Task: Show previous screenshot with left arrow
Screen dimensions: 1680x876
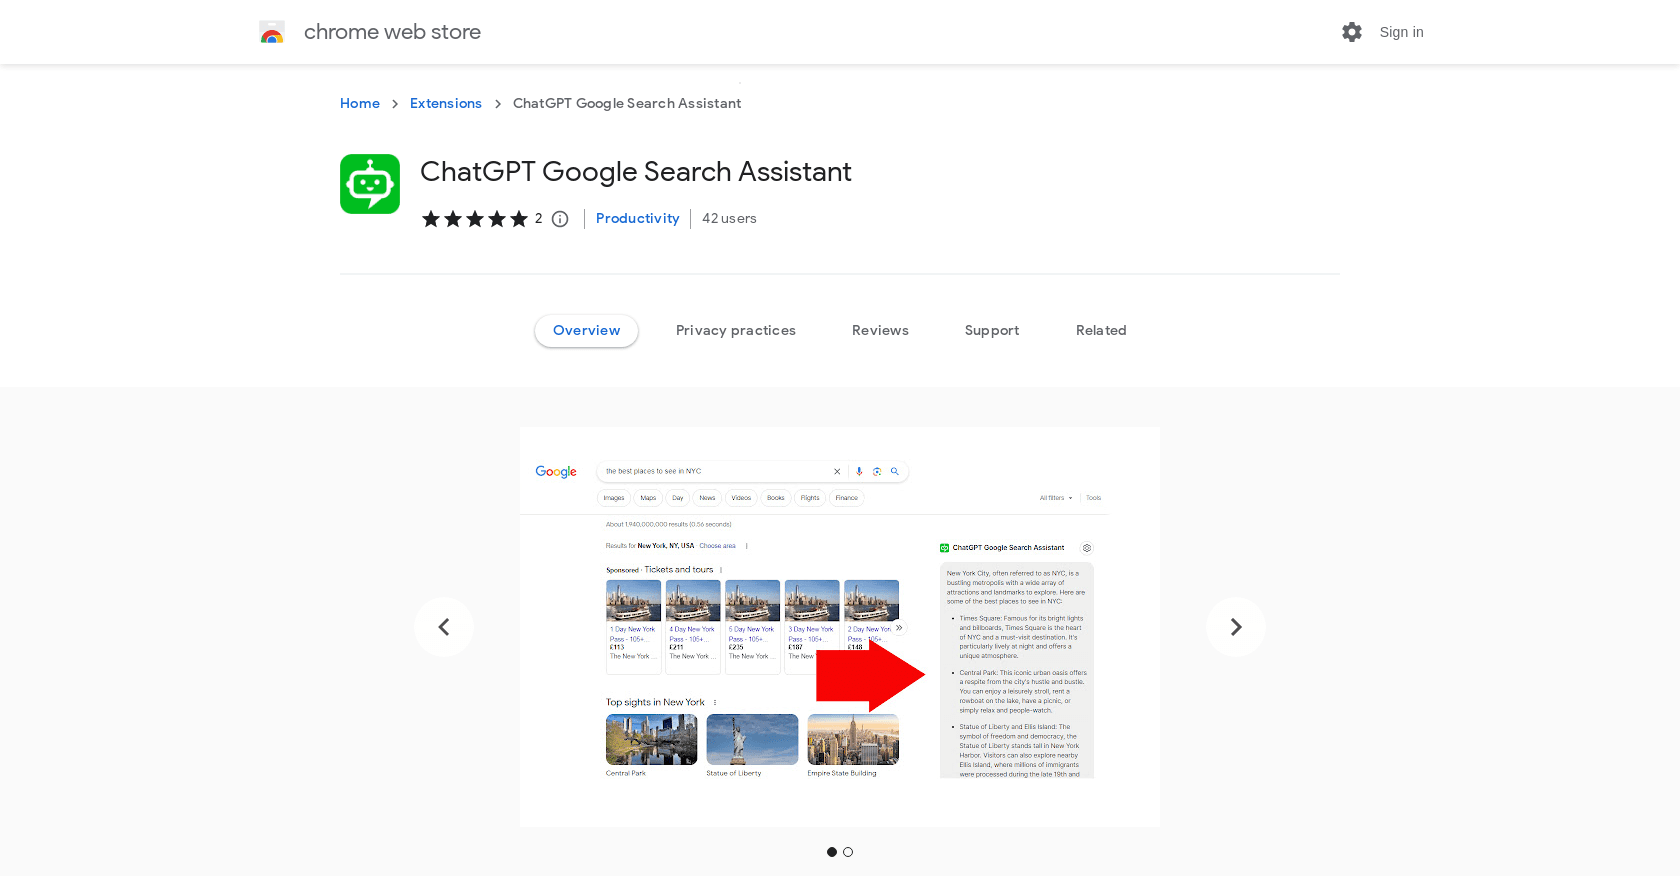Action: tap(444, 627)
